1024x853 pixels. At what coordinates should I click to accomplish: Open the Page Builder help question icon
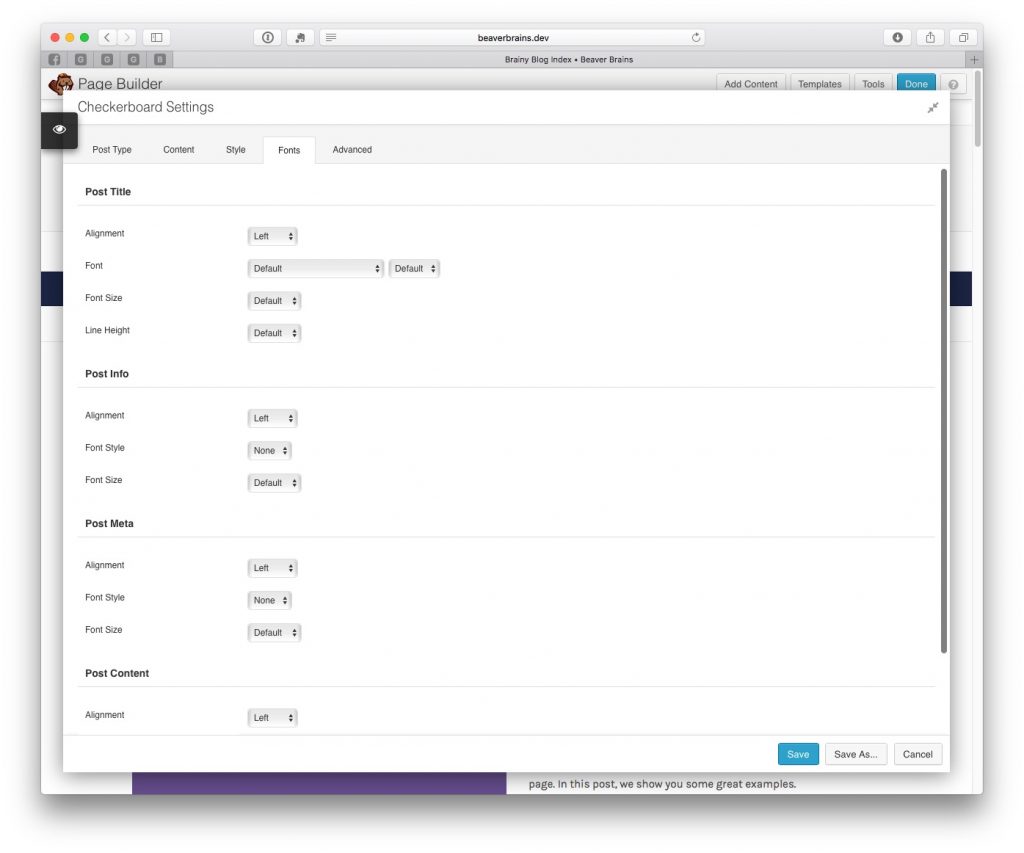(x=953, y=84)
